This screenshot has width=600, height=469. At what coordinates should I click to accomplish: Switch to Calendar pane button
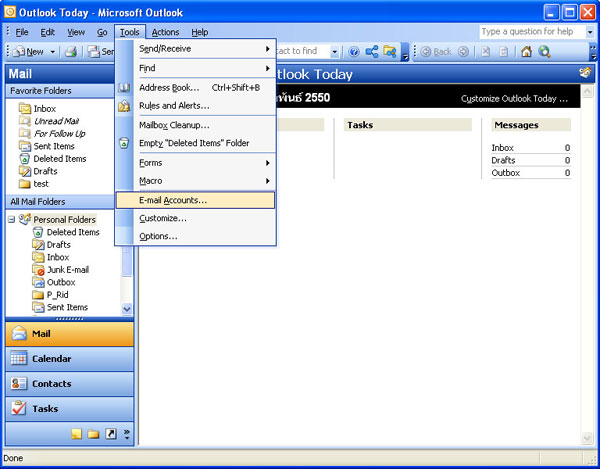pyautogui.click(x=69, y=358)
